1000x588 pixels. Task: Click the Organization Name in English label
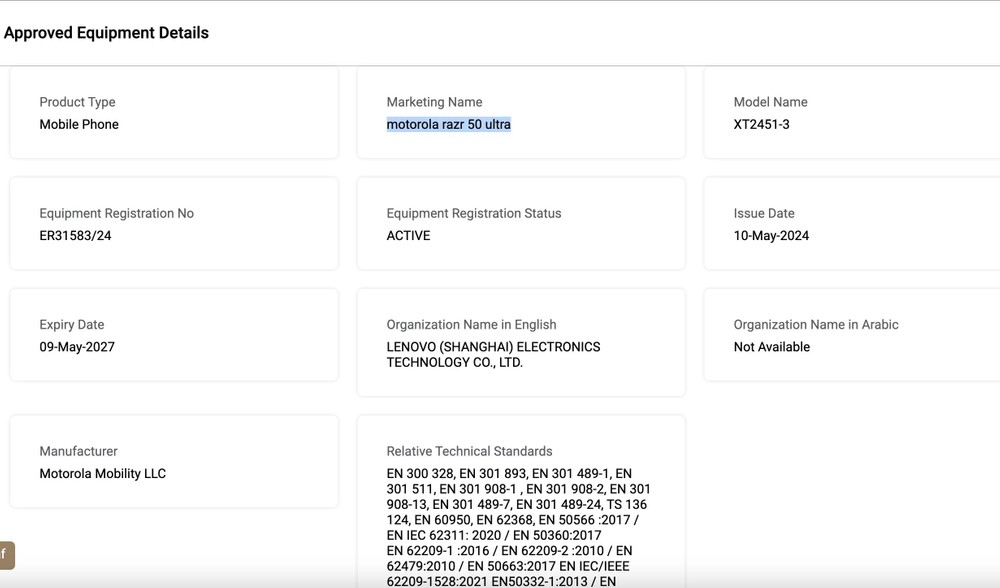[471, 325]
